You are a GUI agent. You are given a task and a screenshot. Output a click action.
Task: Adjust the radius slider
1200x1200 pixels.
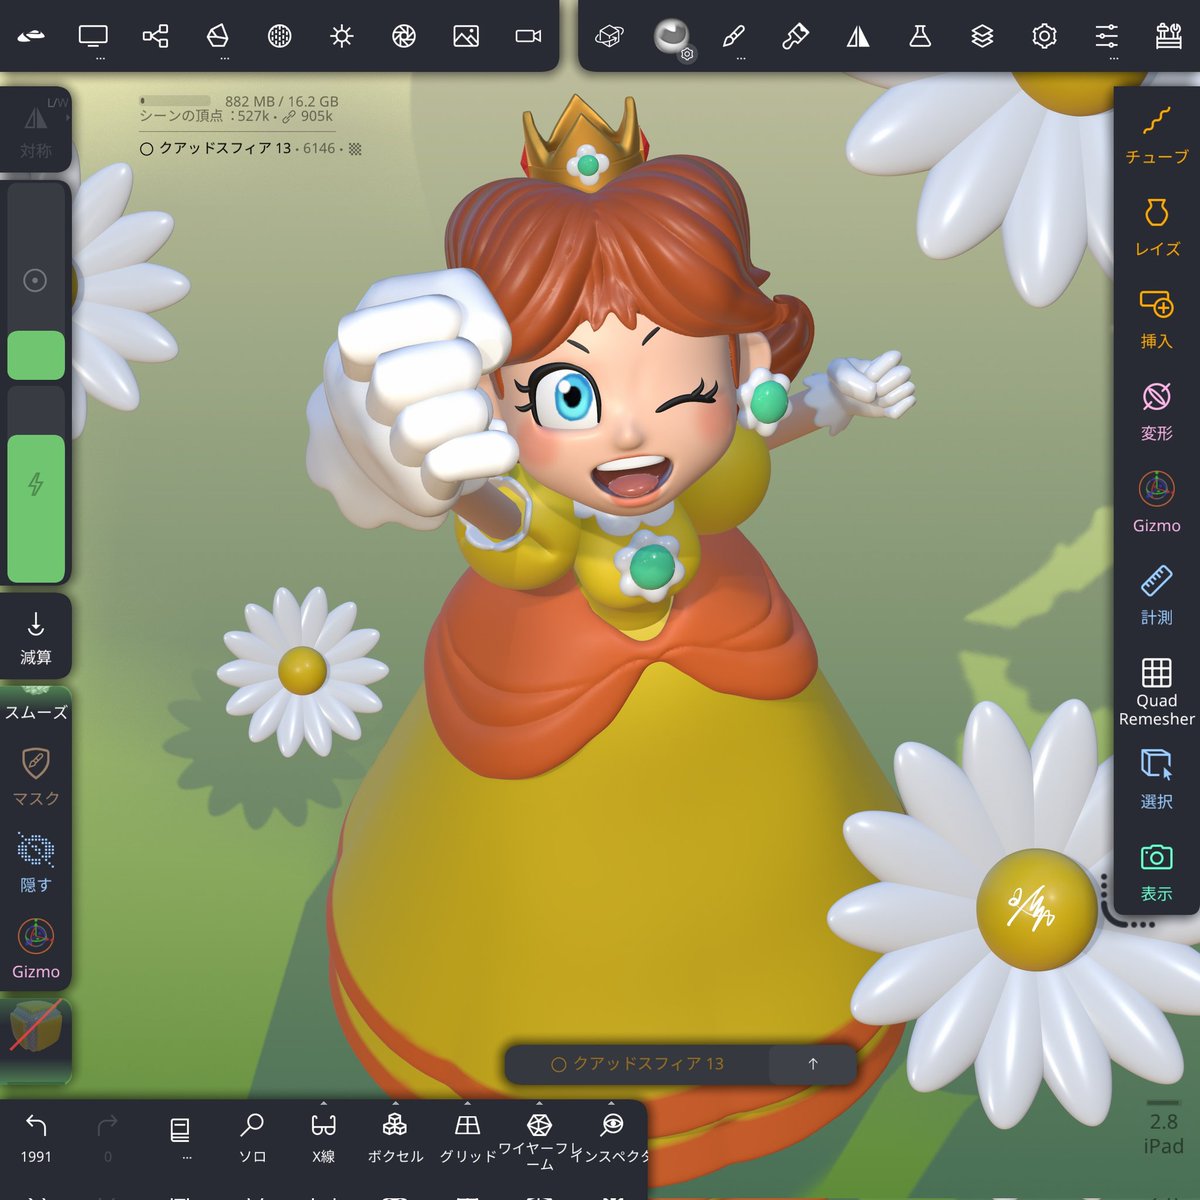[36, 281]
